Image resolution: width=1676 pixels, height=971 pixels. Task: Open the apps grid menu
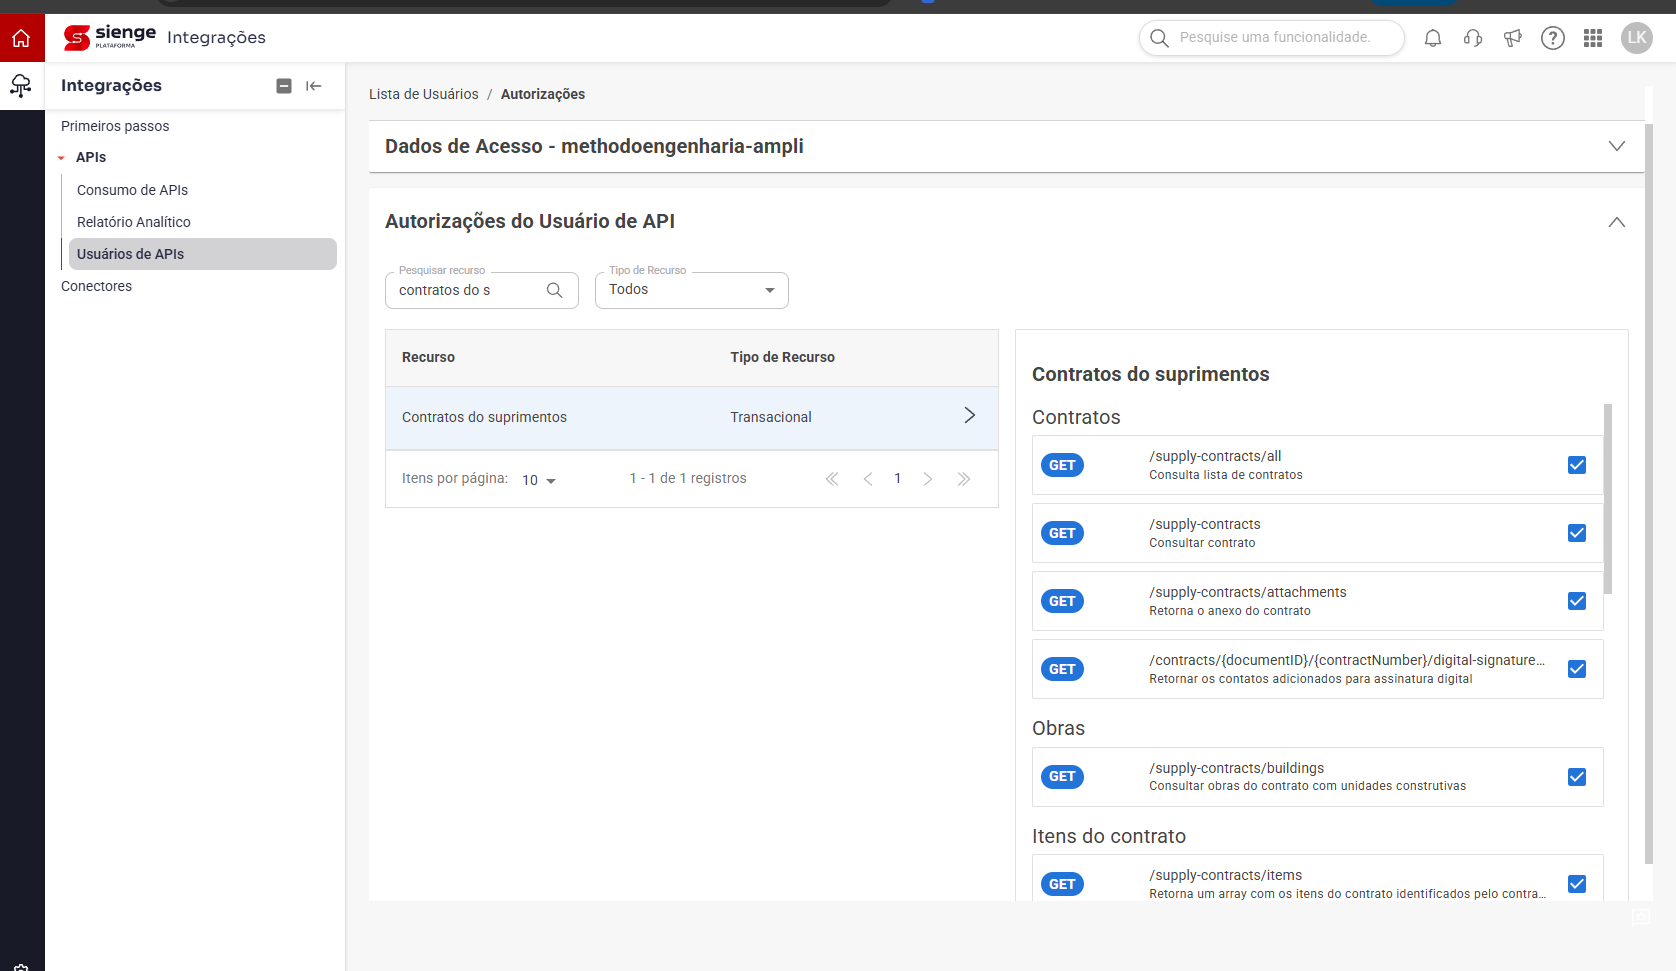coord(1593,38)
